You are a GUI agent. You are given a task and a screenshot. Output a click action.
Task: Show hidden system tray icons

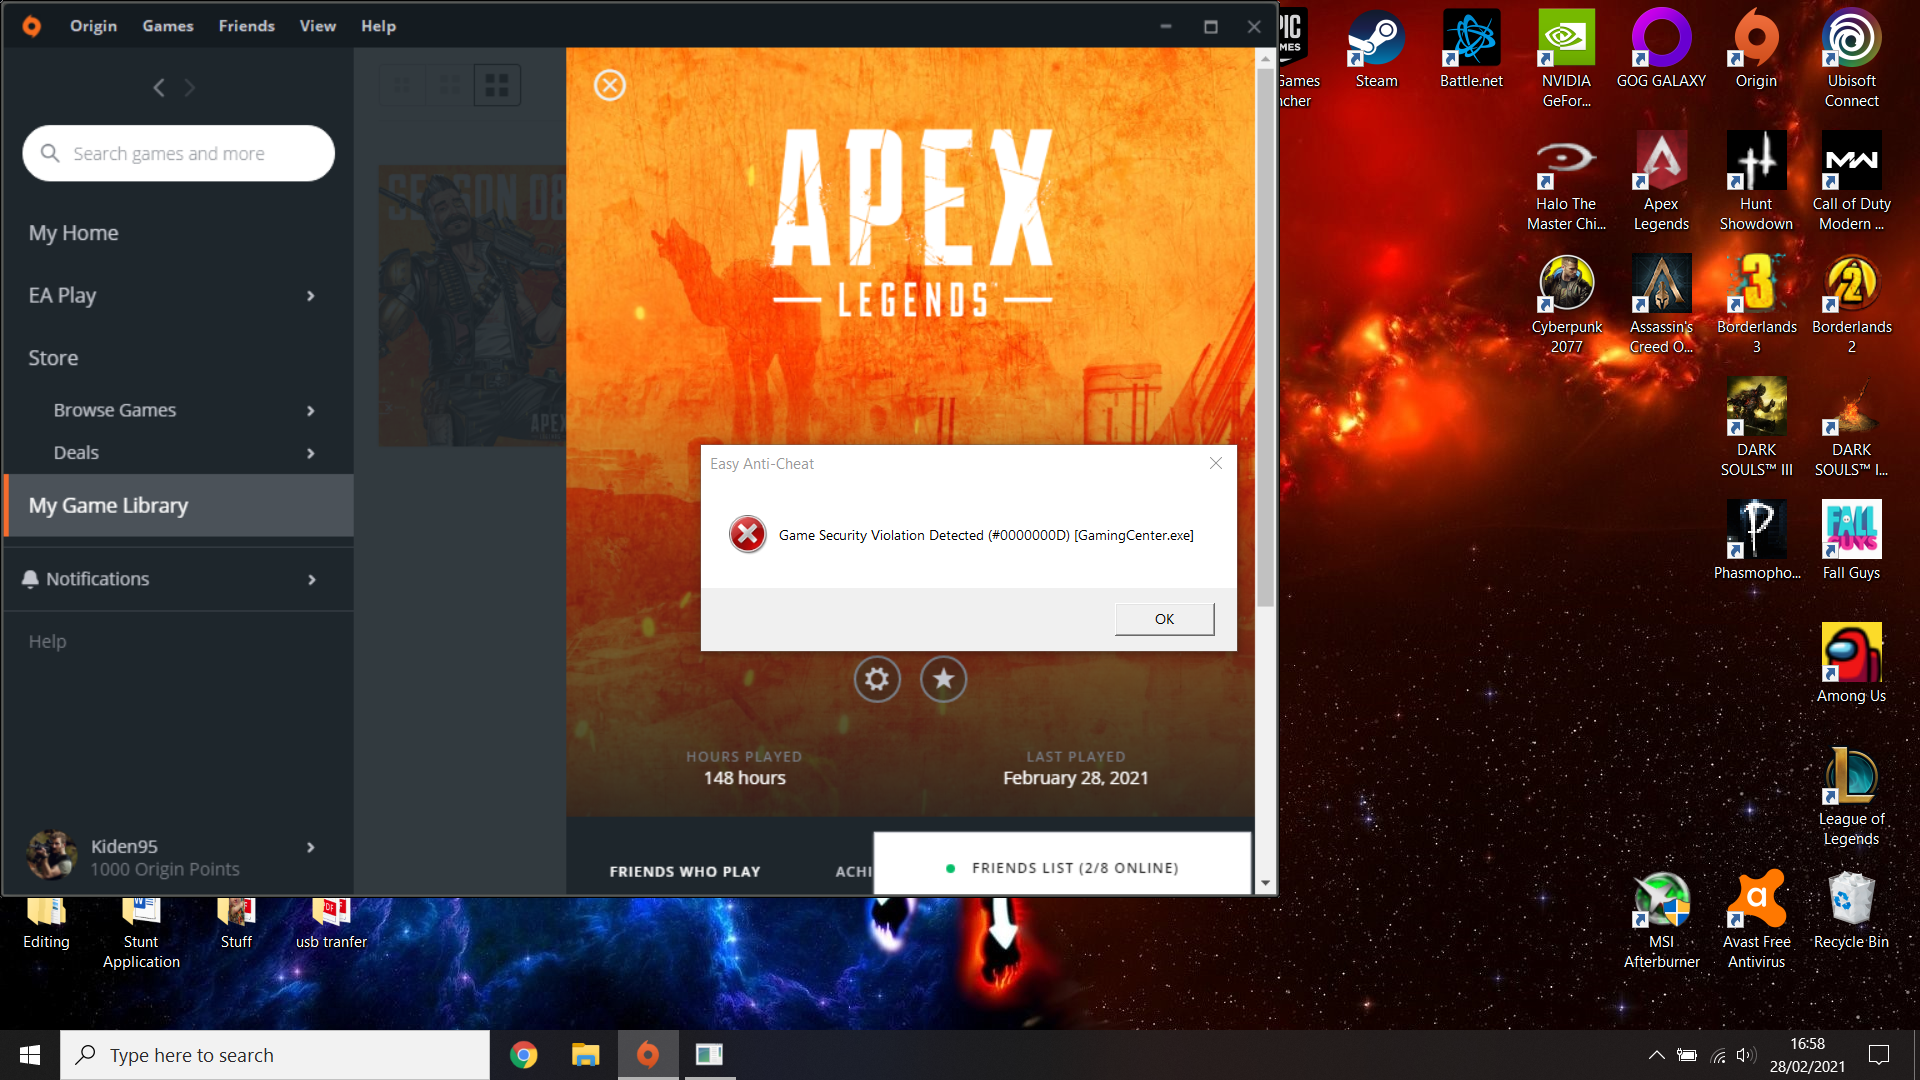click(x=1656, y=1055)
